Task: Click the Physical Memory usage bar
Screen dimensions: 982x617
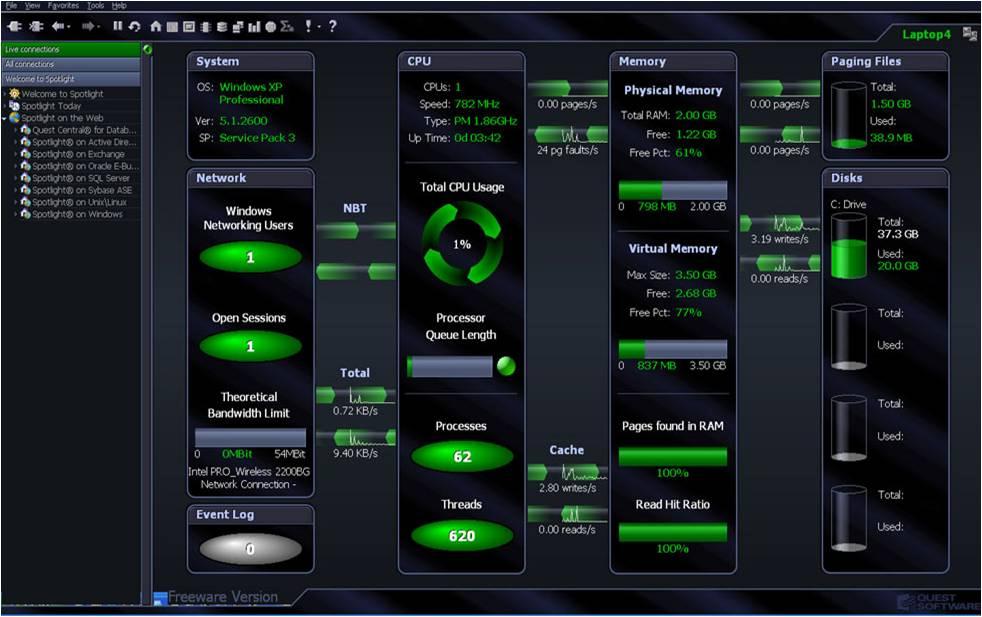Action: (x=673, y=190)
